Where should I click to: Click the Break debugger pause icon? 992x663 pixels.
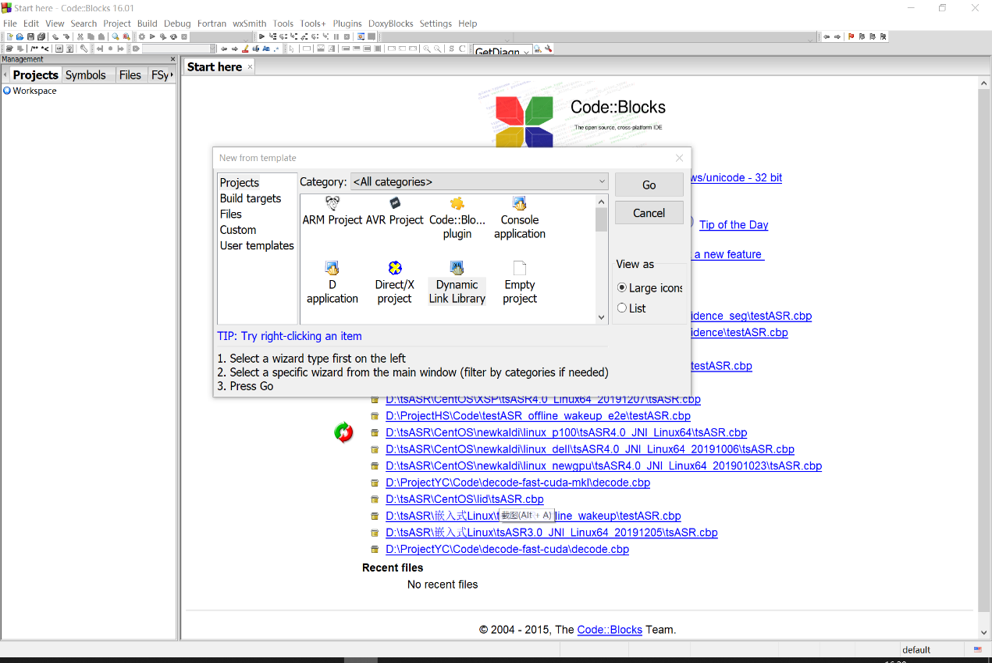tap(336, 37)
